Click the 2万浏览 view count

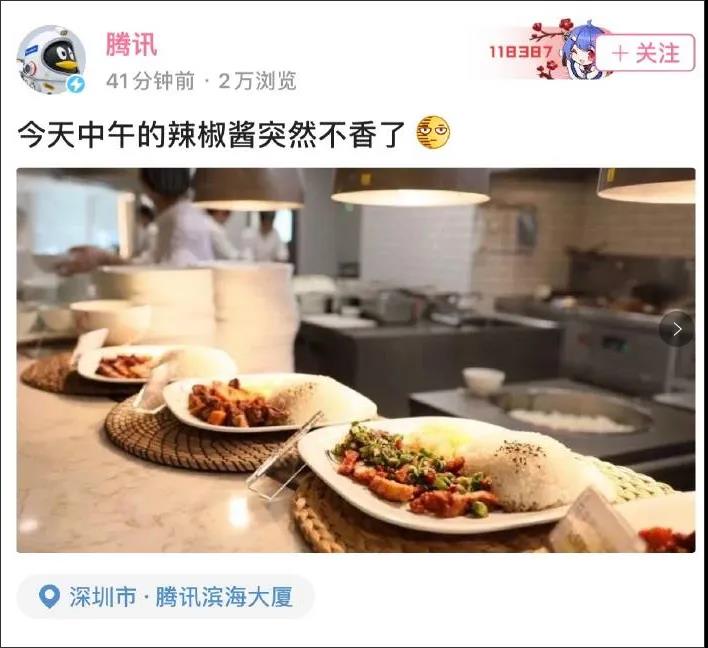pos(257,81)
